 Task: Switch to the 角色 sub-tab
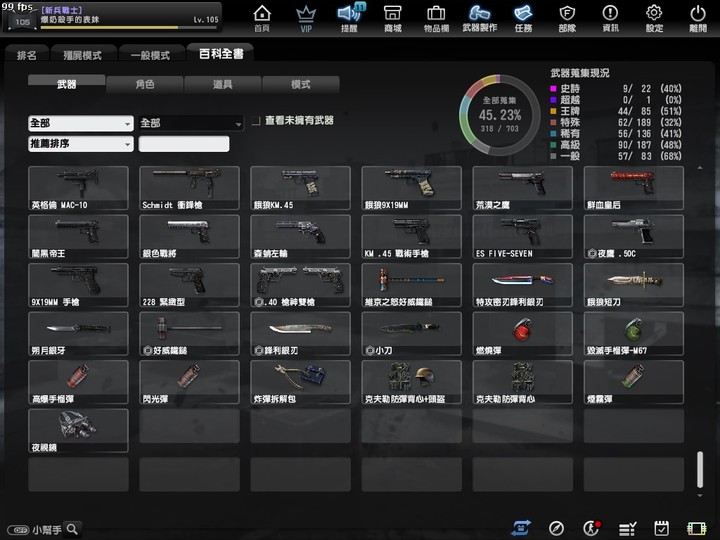[x=145, y=84]
